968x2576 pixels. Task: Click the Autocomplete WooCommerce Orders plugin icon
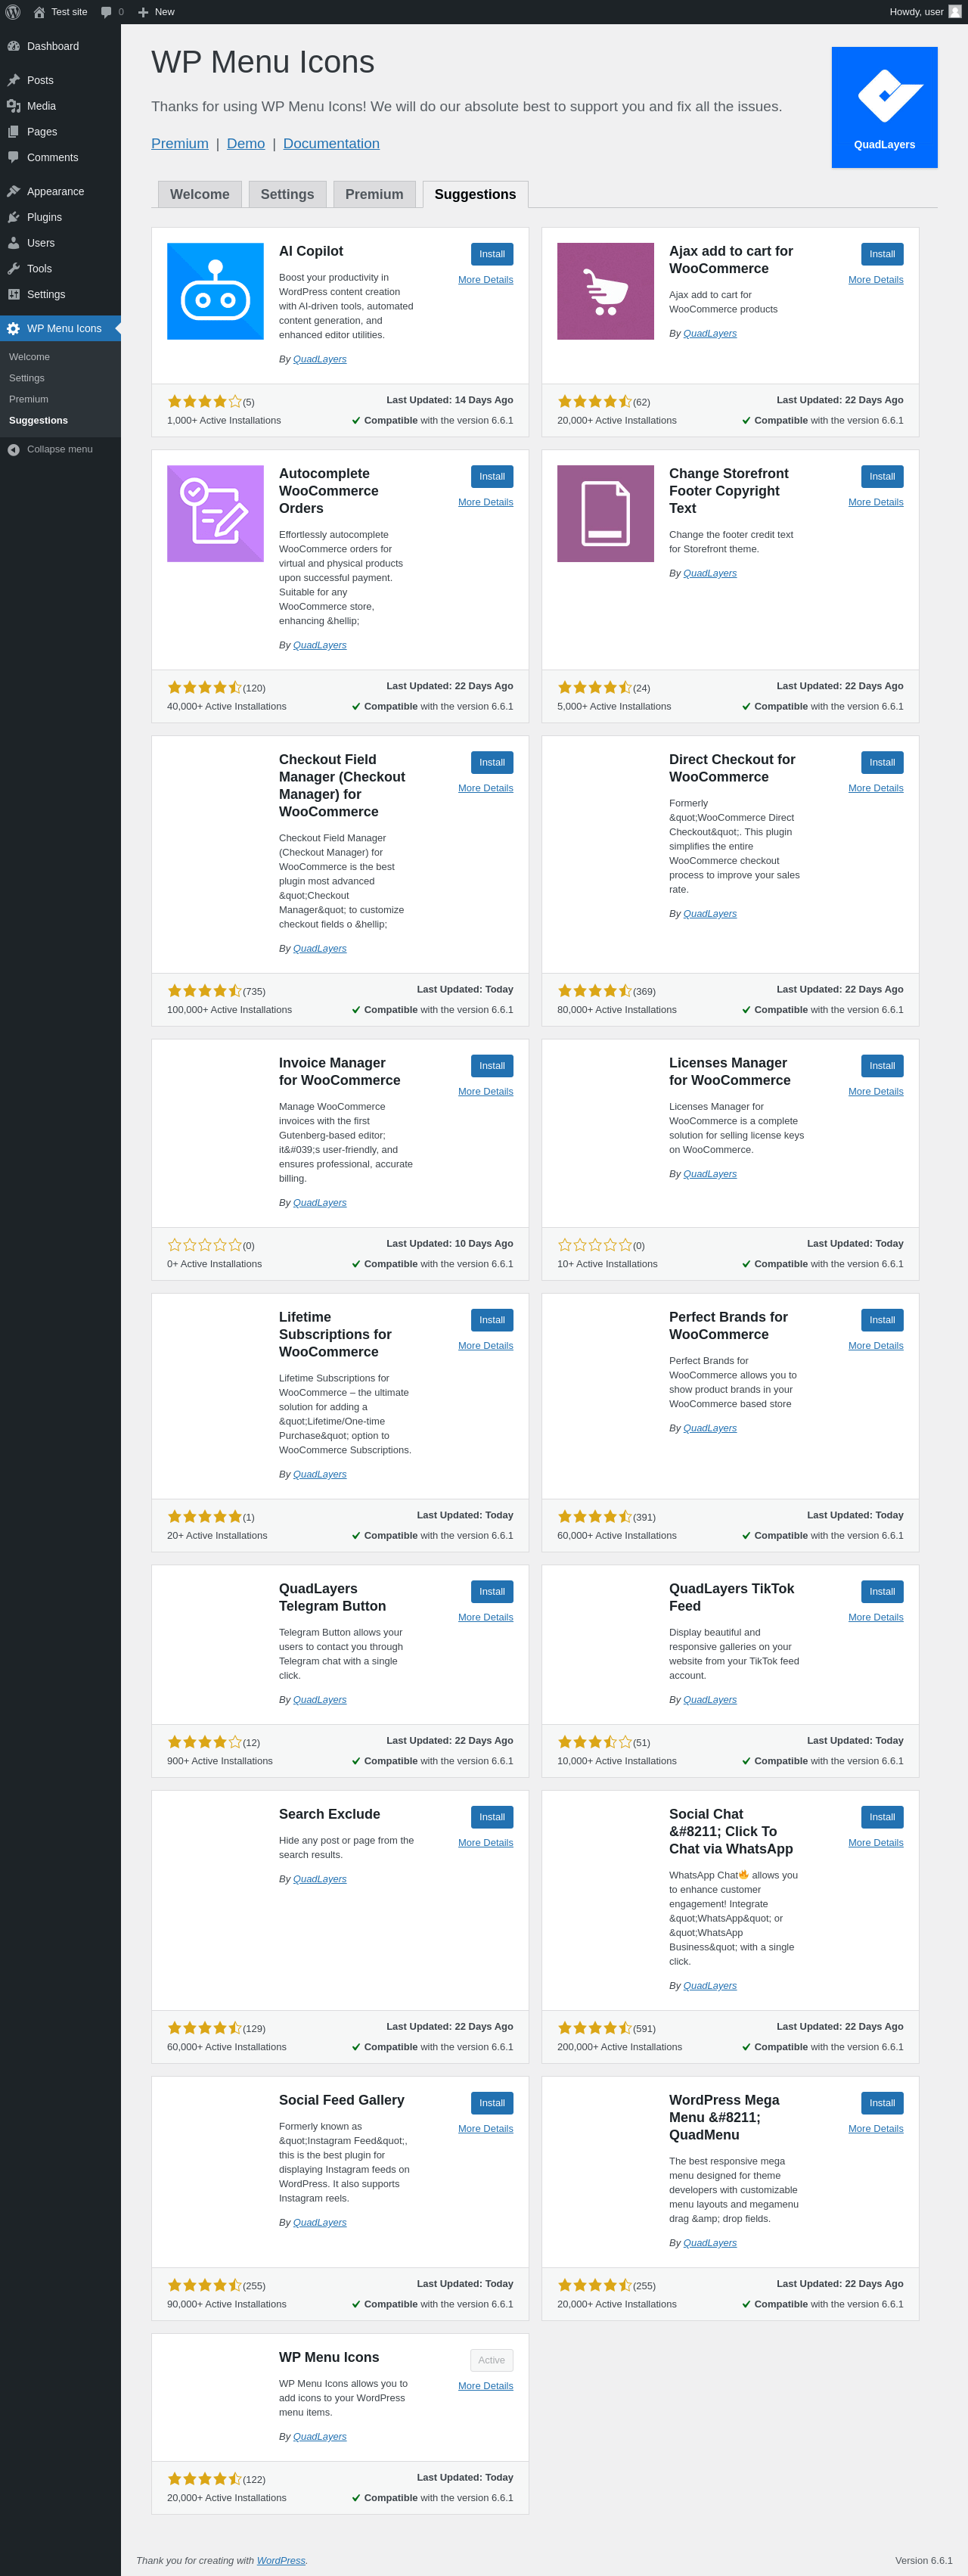pyautogui.click(x=215, y=513)
